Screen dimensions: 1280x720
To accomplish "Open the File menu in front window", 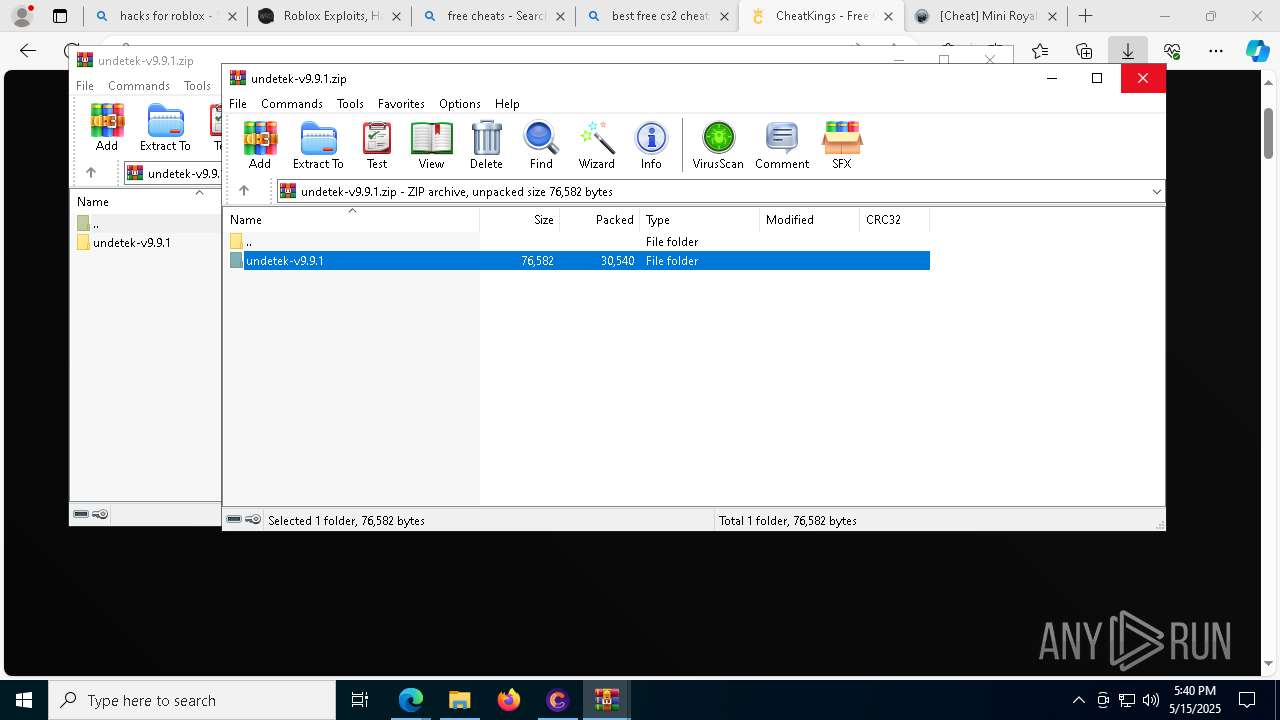I will point(238,104).
